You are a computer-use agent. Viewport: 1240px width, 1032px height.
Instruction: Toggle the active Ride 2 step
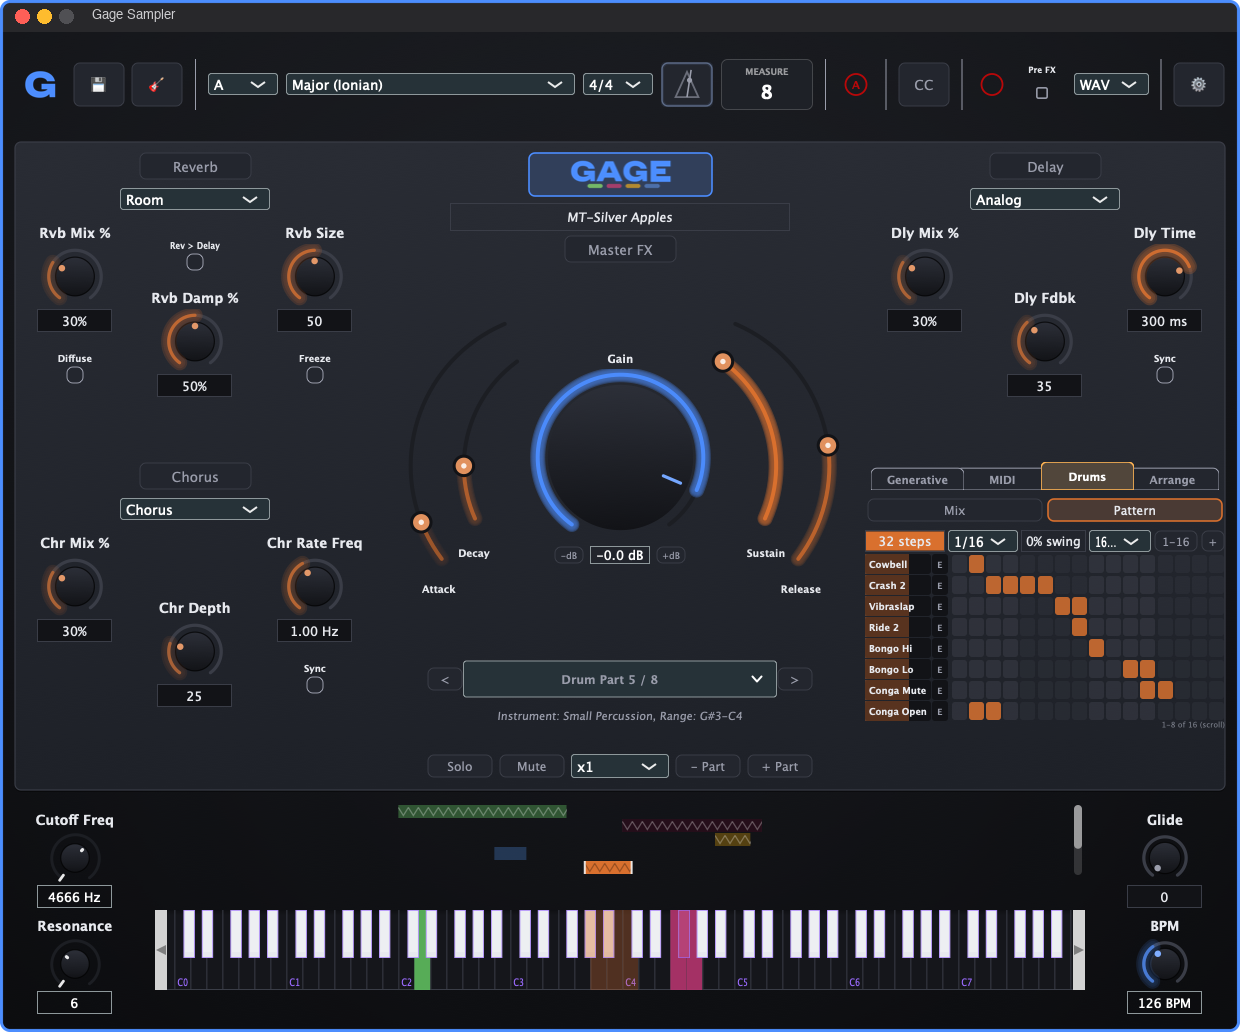[x=1079, y=627]
